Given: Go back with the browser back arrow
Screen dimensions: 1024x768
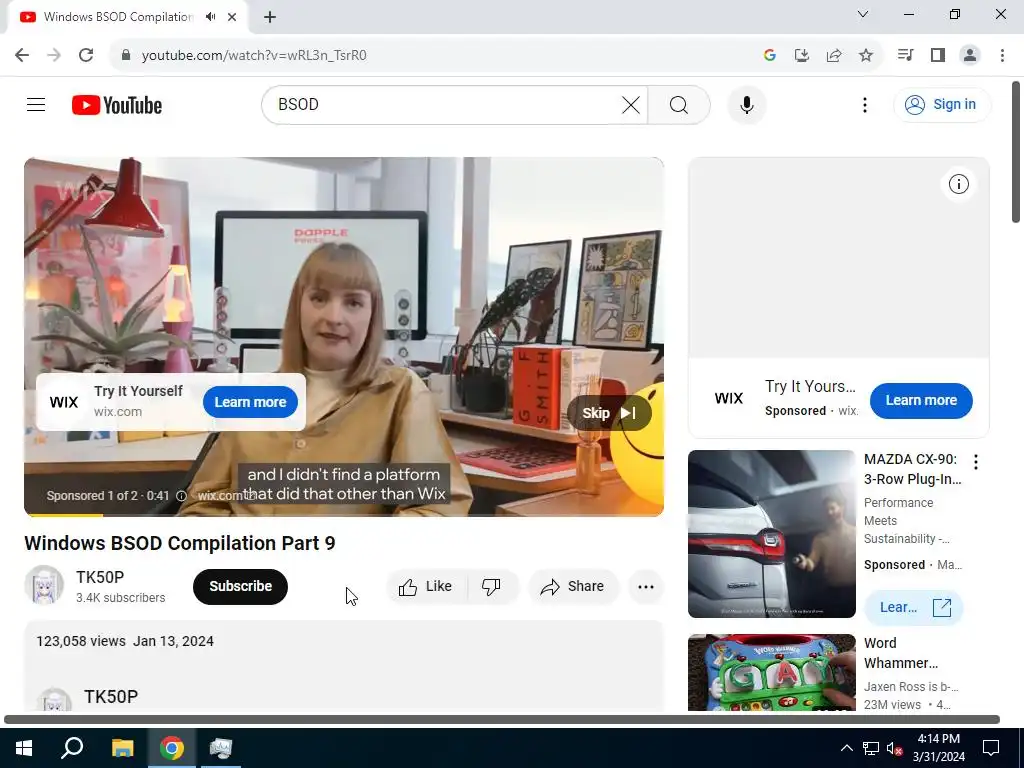Looking at the screenshot, I should [22, 55].
